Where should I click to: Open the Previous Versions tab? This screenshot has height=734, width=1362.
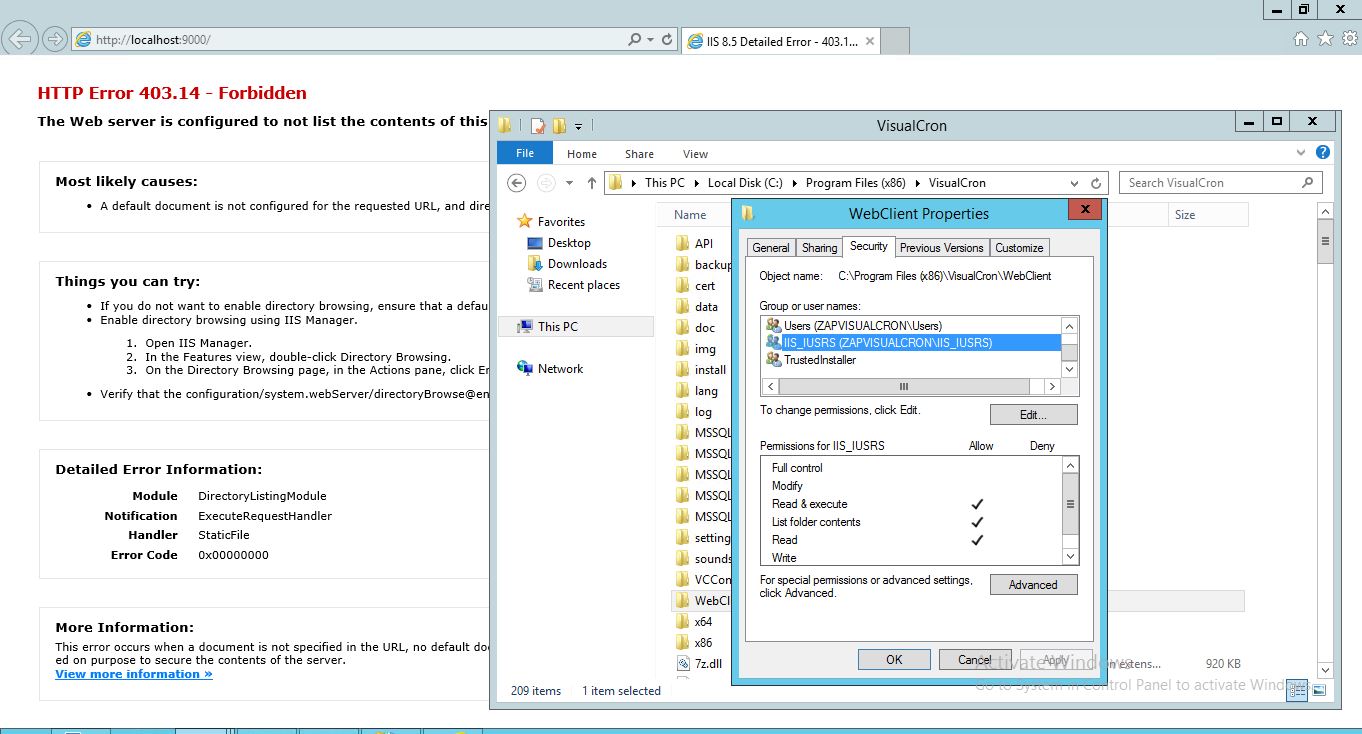[x=941, y=248]
